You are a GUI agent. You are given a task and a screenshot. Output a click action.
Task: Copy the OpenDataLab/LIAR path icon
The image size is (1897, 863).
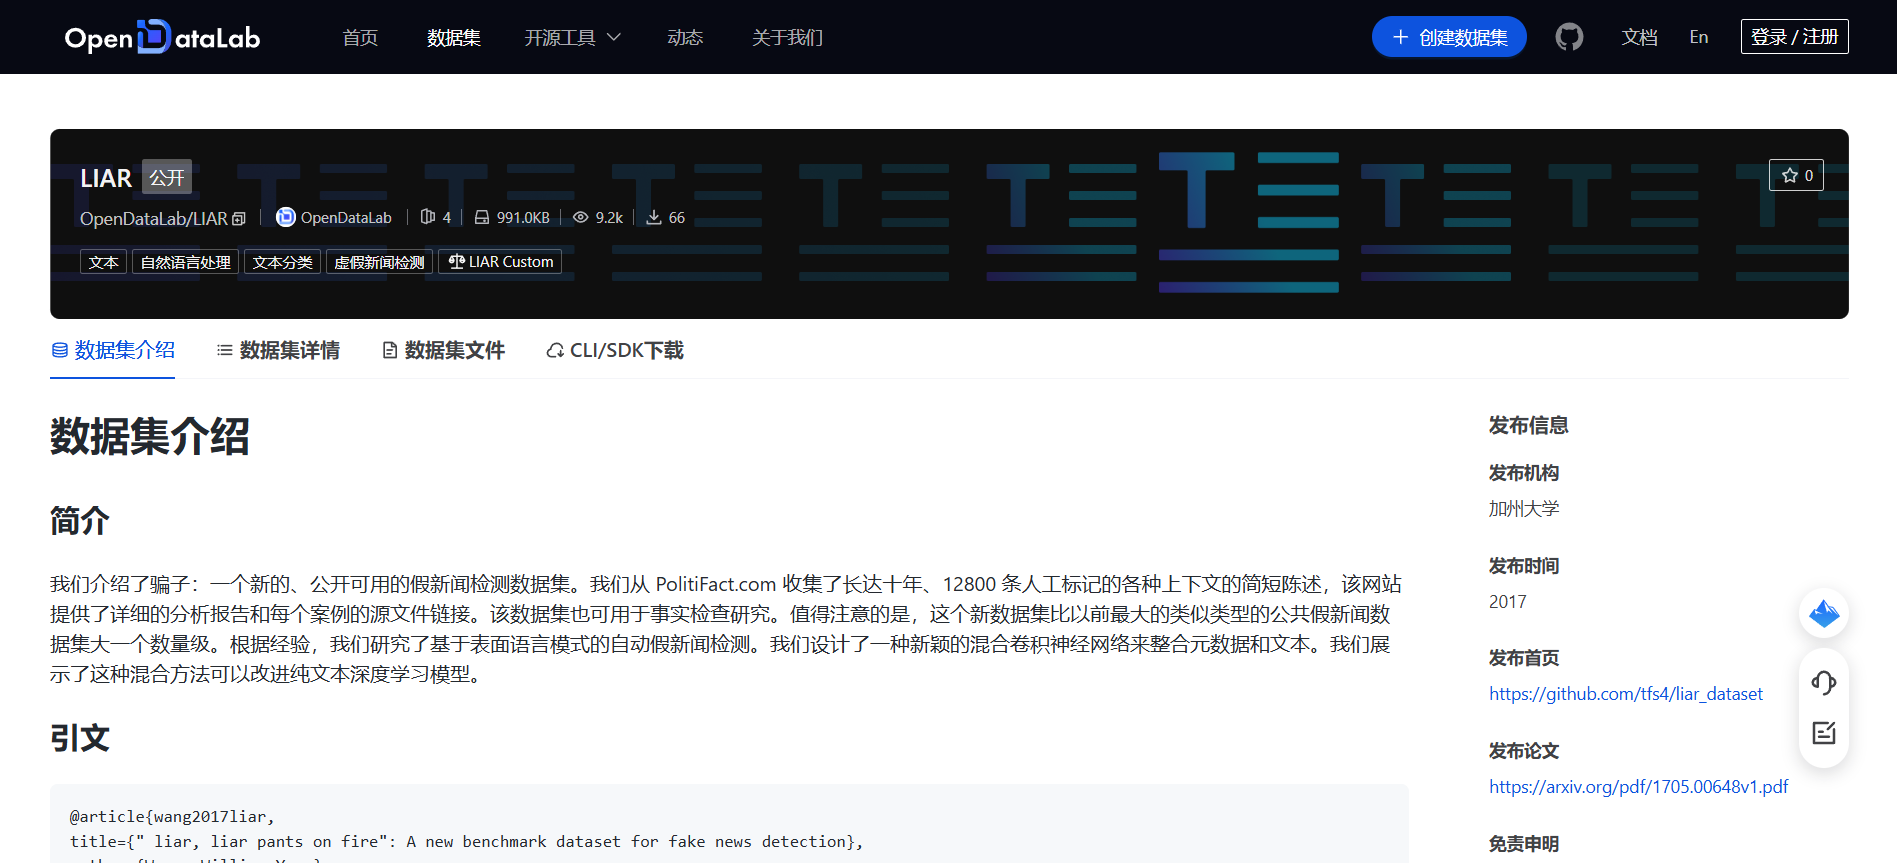[239, 218]
